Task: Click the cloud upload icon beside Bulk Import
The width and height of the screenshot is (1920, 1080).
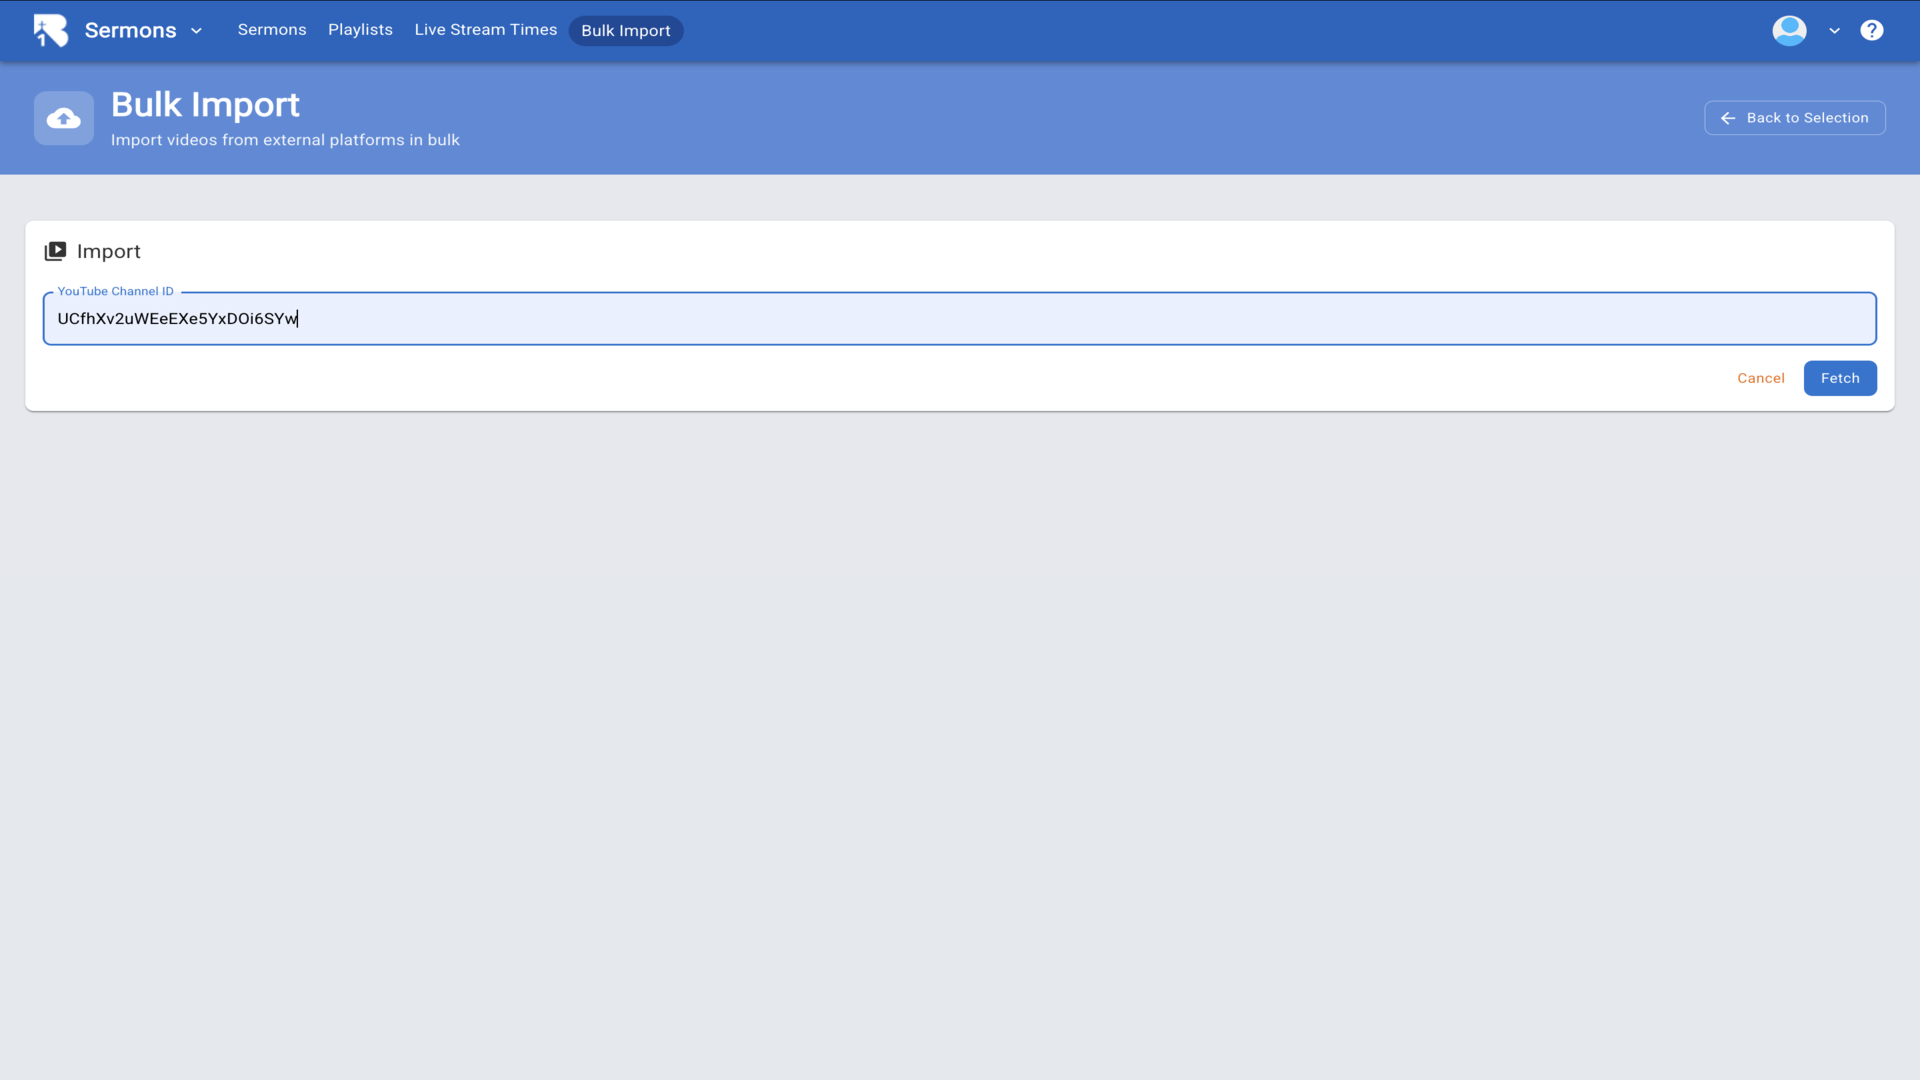Action: (x=64, y=119)
